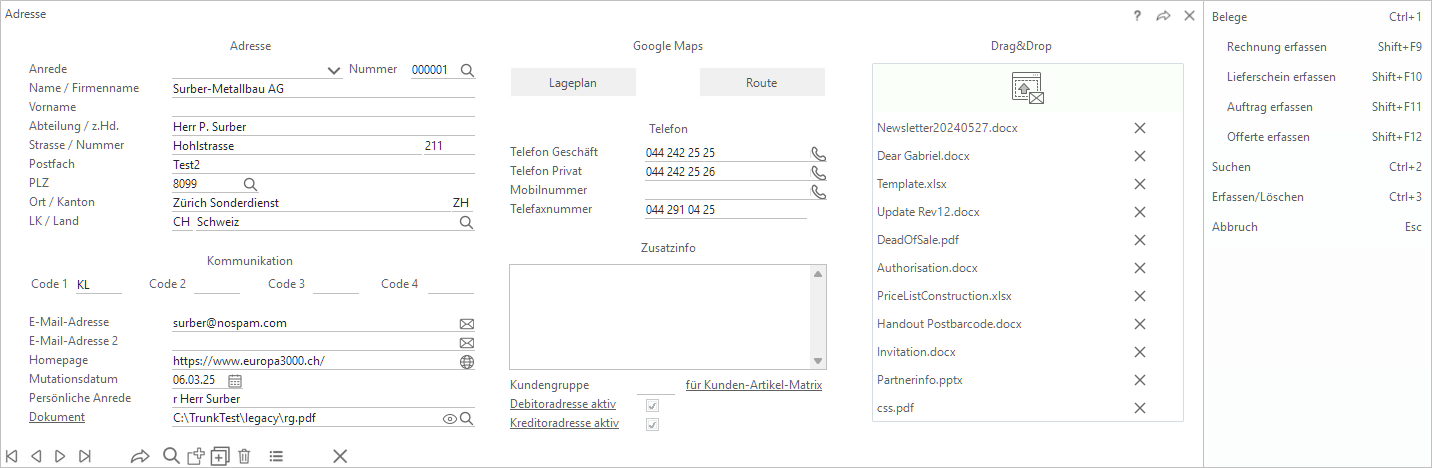Image resolution: width=1432 pixels, height=468 pixels.
Task: Open the list view icon in bottom toolbar
Action: coord(276,456)
